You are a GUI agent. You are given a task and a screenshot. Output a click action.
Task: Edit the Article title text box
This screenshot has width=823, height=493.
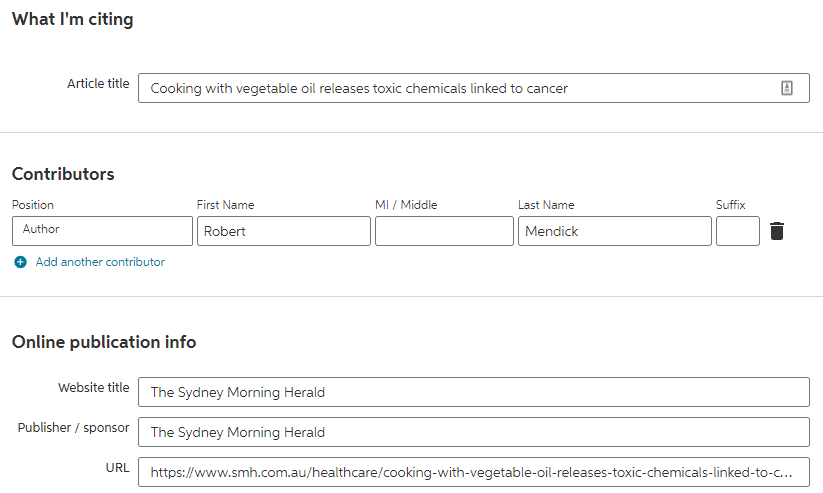pos(460,88)
